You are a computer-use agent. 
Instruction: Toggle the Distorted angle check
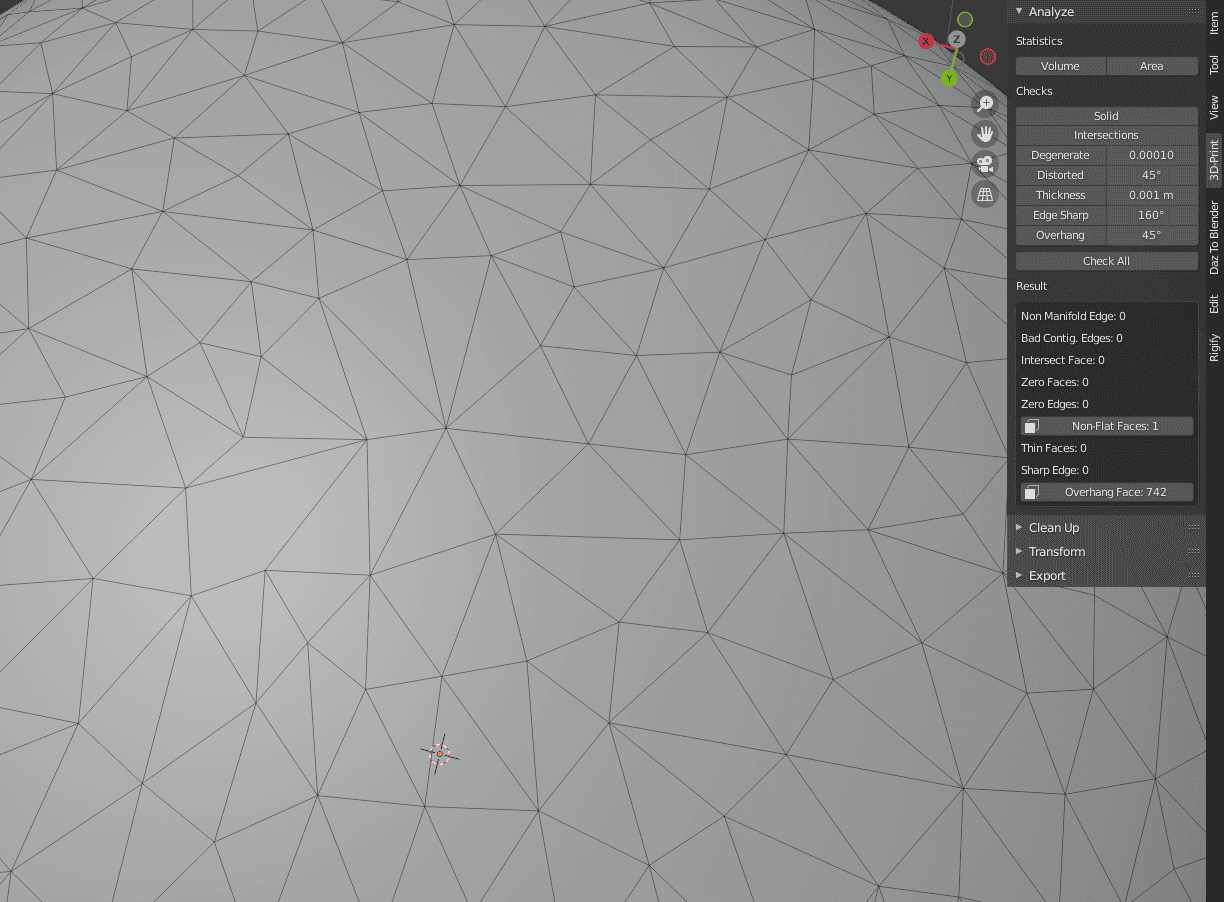pos(1150,175)
